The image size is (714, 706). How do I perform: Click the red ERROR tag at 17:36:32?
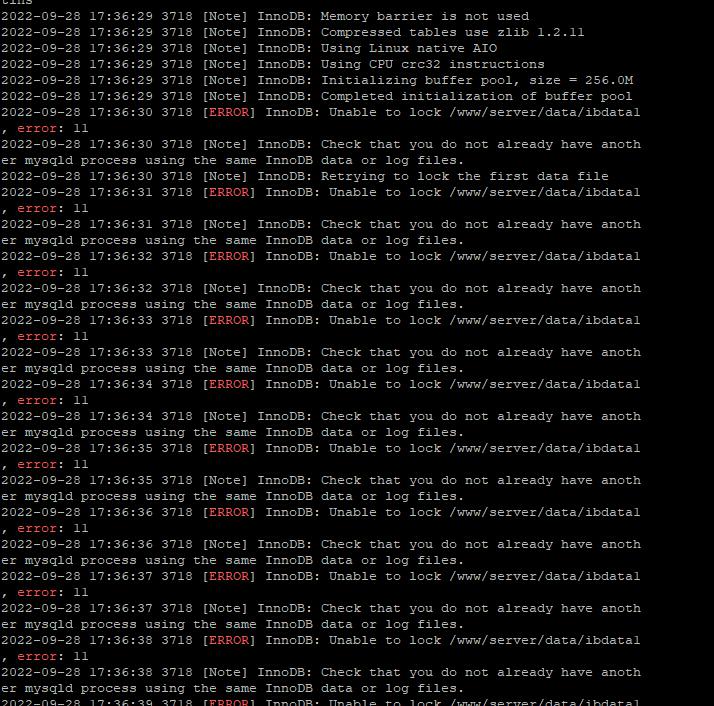pos(229,256)
